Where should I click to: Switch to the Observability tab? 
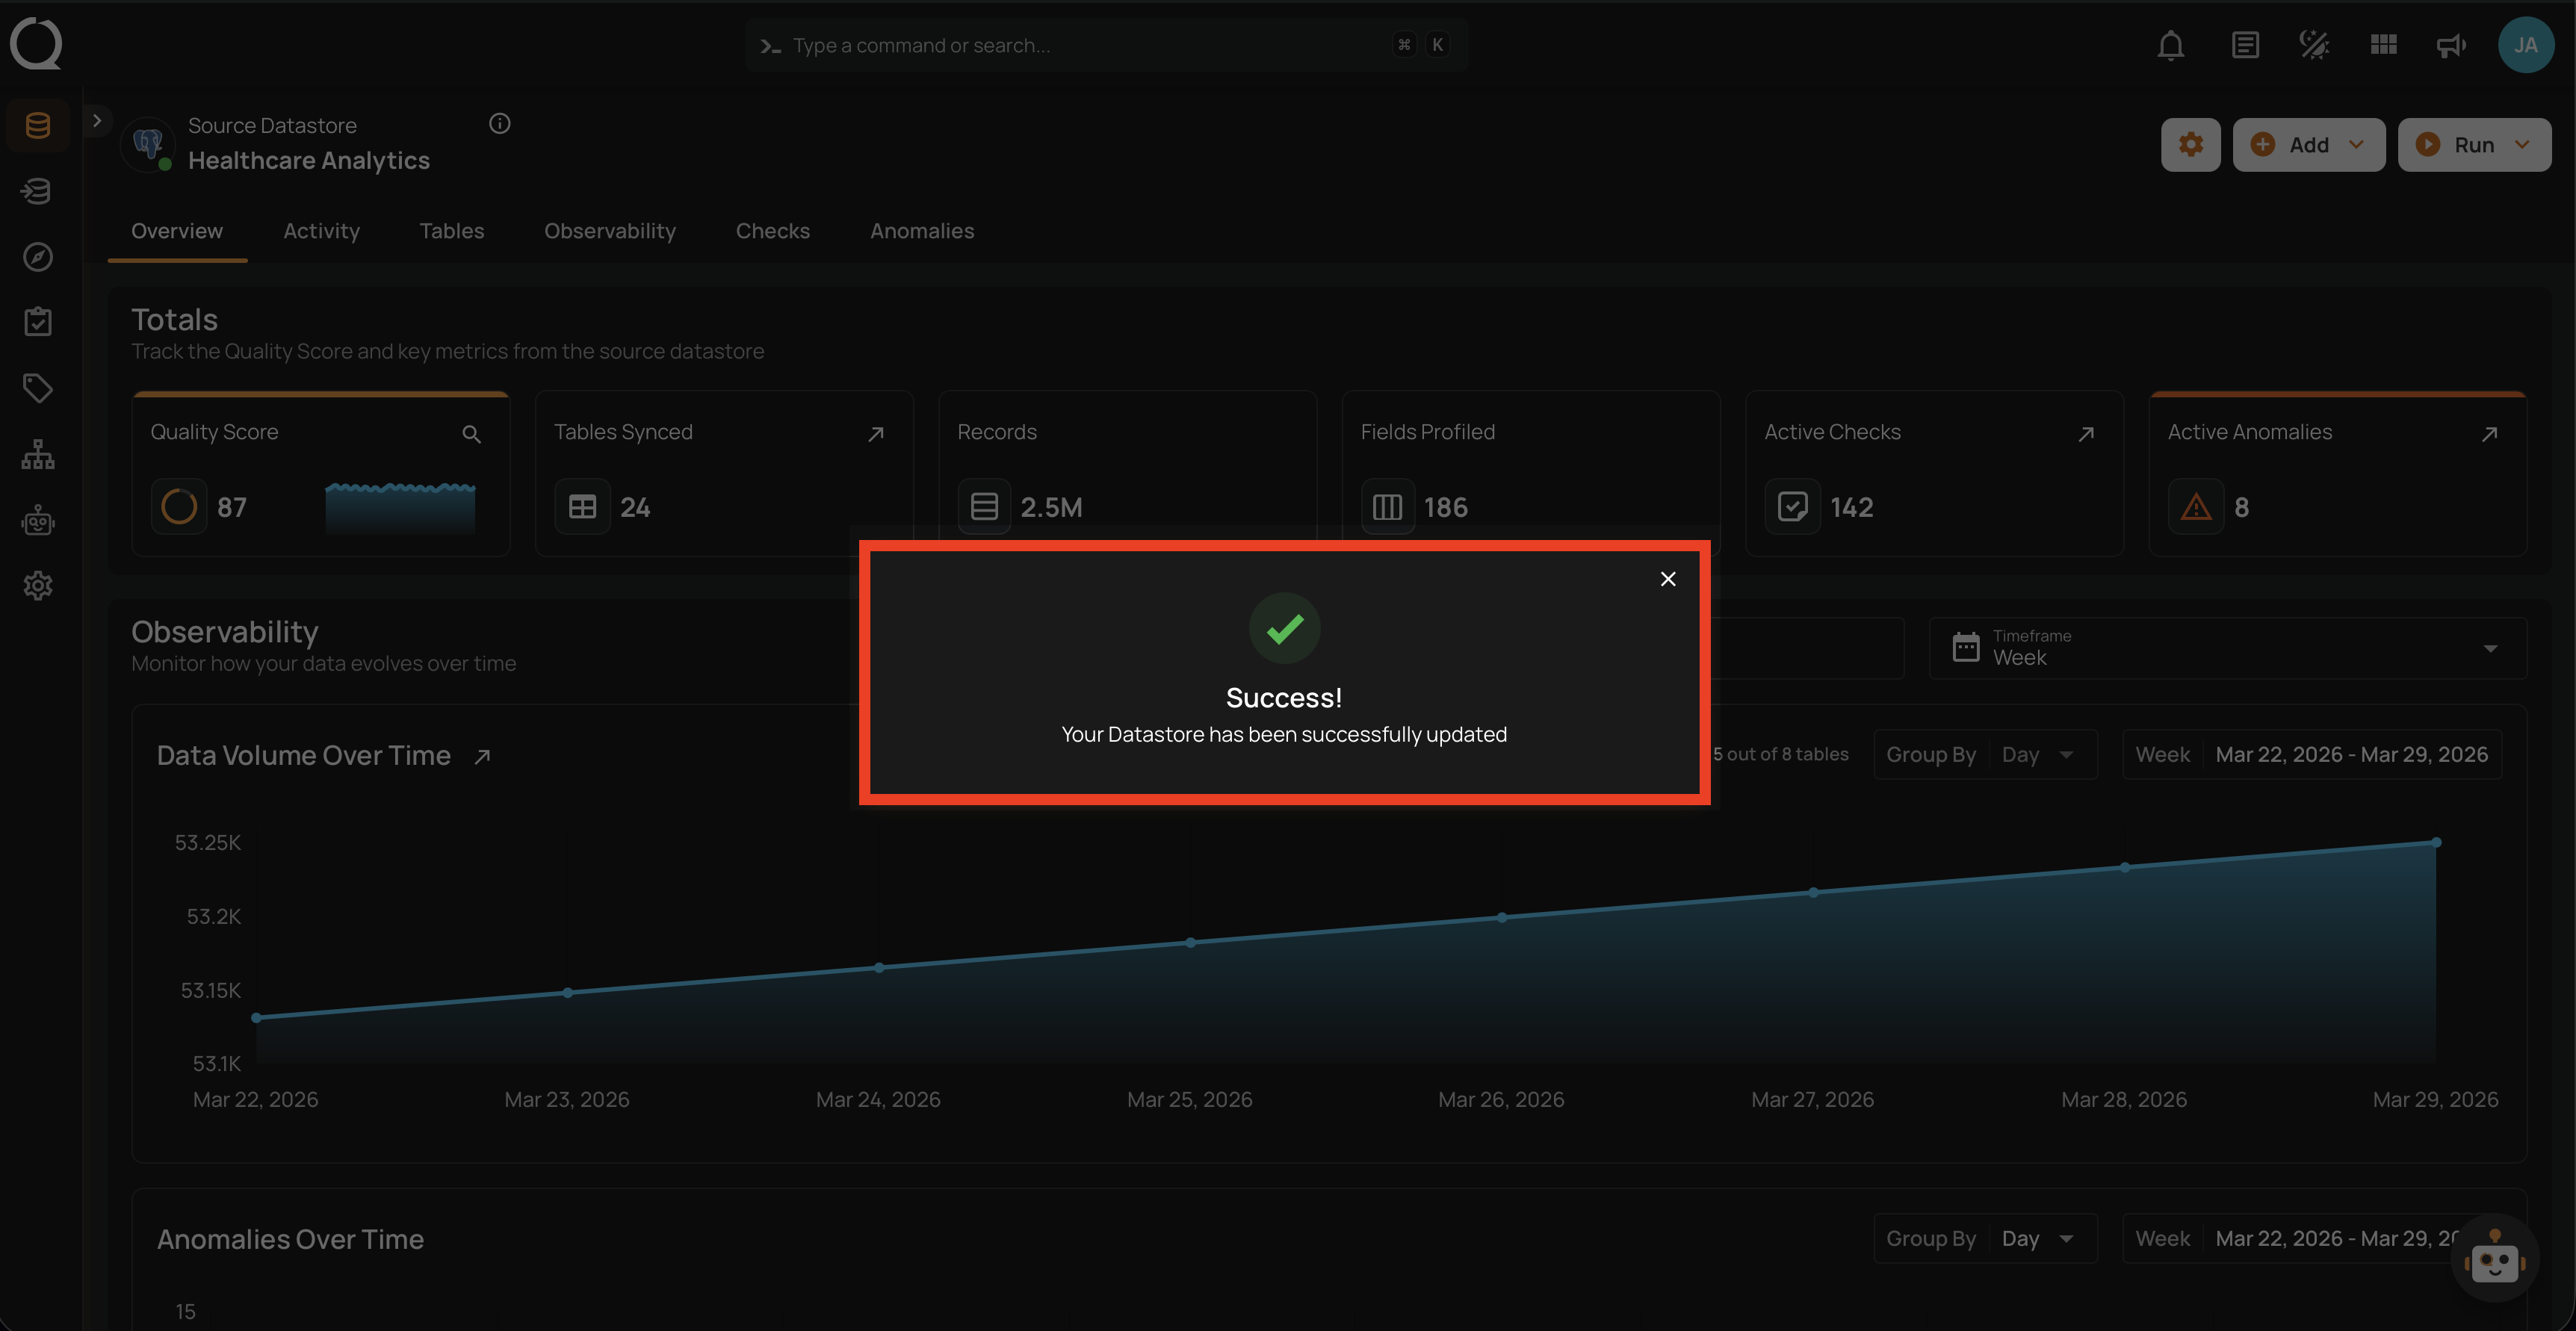coord(609,231)
